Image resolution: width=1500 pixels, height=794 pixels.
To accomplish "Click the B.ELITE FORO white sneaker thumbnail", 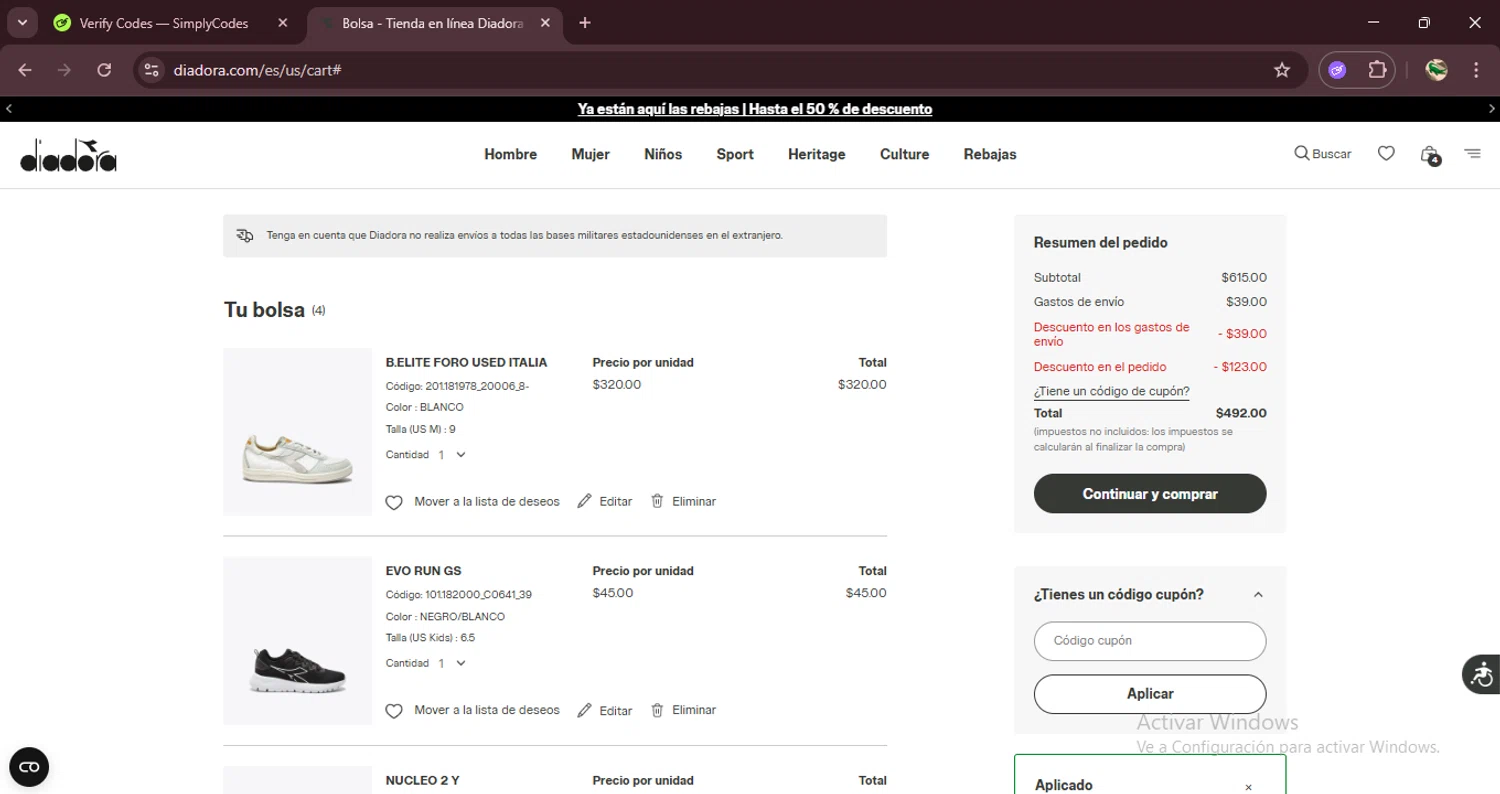I will point(297,432).
